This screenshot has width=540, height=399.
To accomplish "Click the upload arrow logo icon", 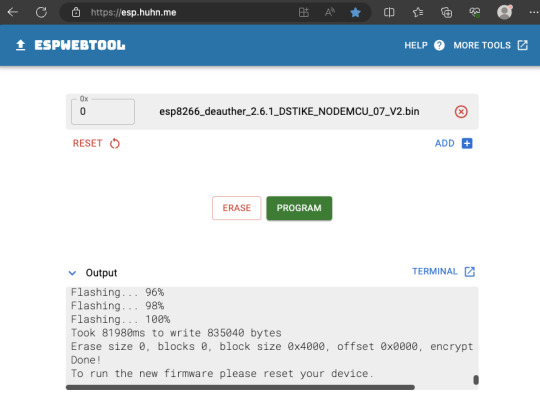I will [21, 45].
